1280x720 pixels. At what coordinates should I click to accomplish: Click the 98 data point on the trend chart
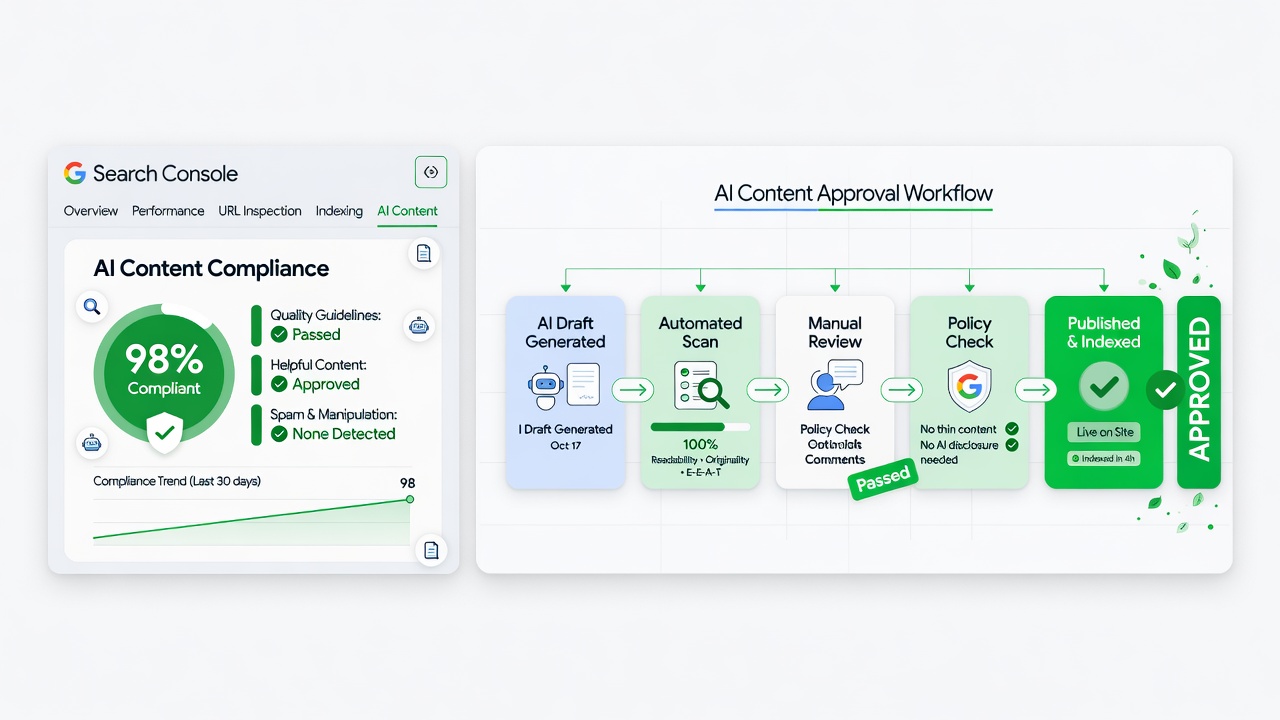(410, 498)
